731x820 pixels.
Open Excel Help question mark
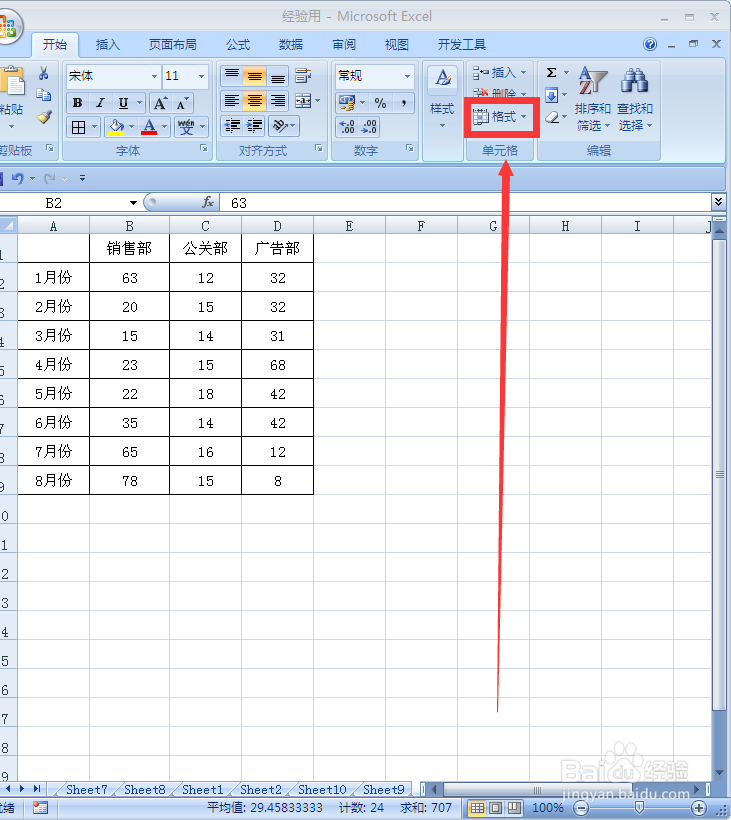click(x=650, y=44)
